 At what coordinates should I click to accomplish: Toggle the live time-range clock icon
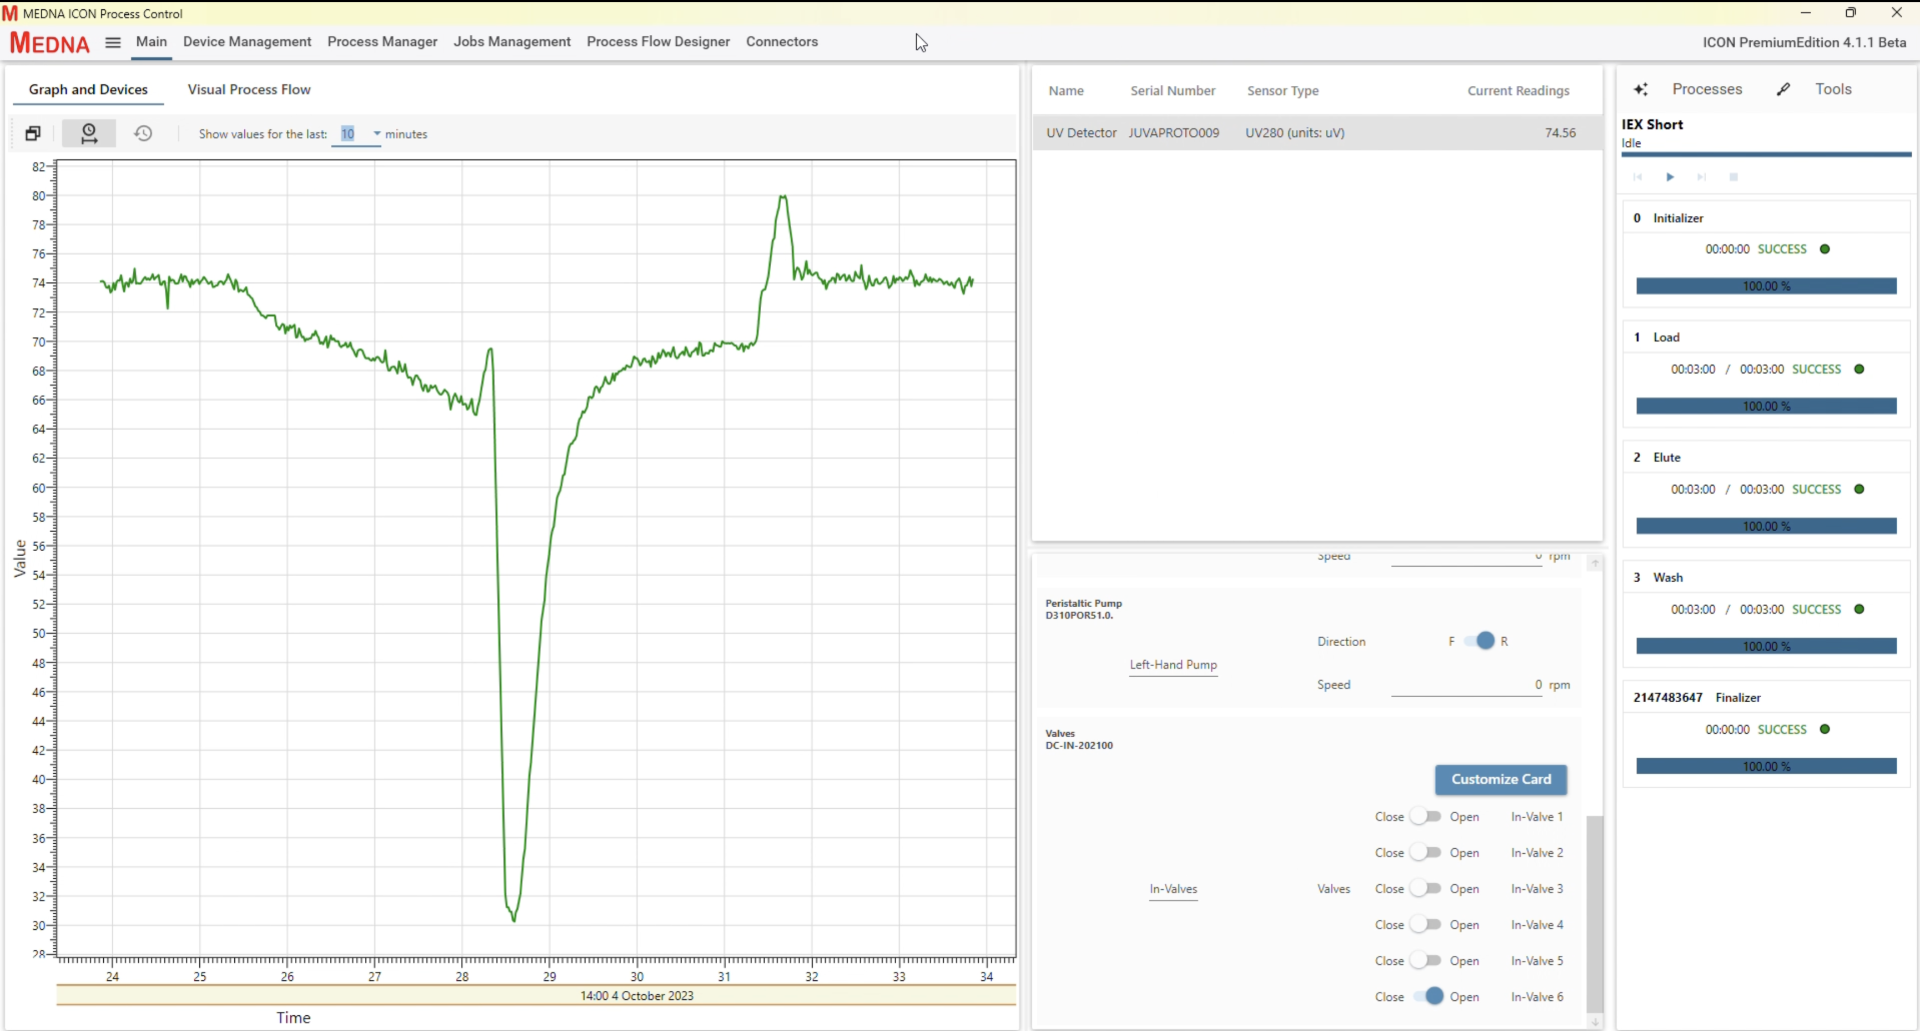(x=89, y=133)
